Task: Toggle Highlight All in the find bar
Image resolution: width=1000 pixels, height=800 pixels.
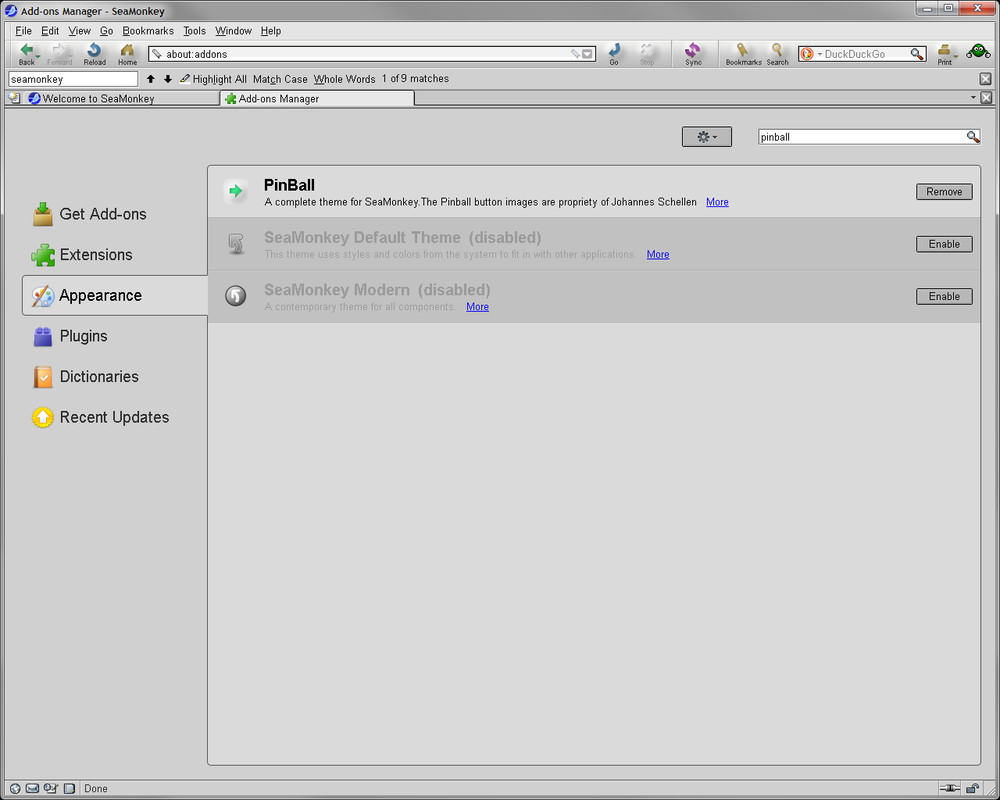Action: [x=214, y=79]
